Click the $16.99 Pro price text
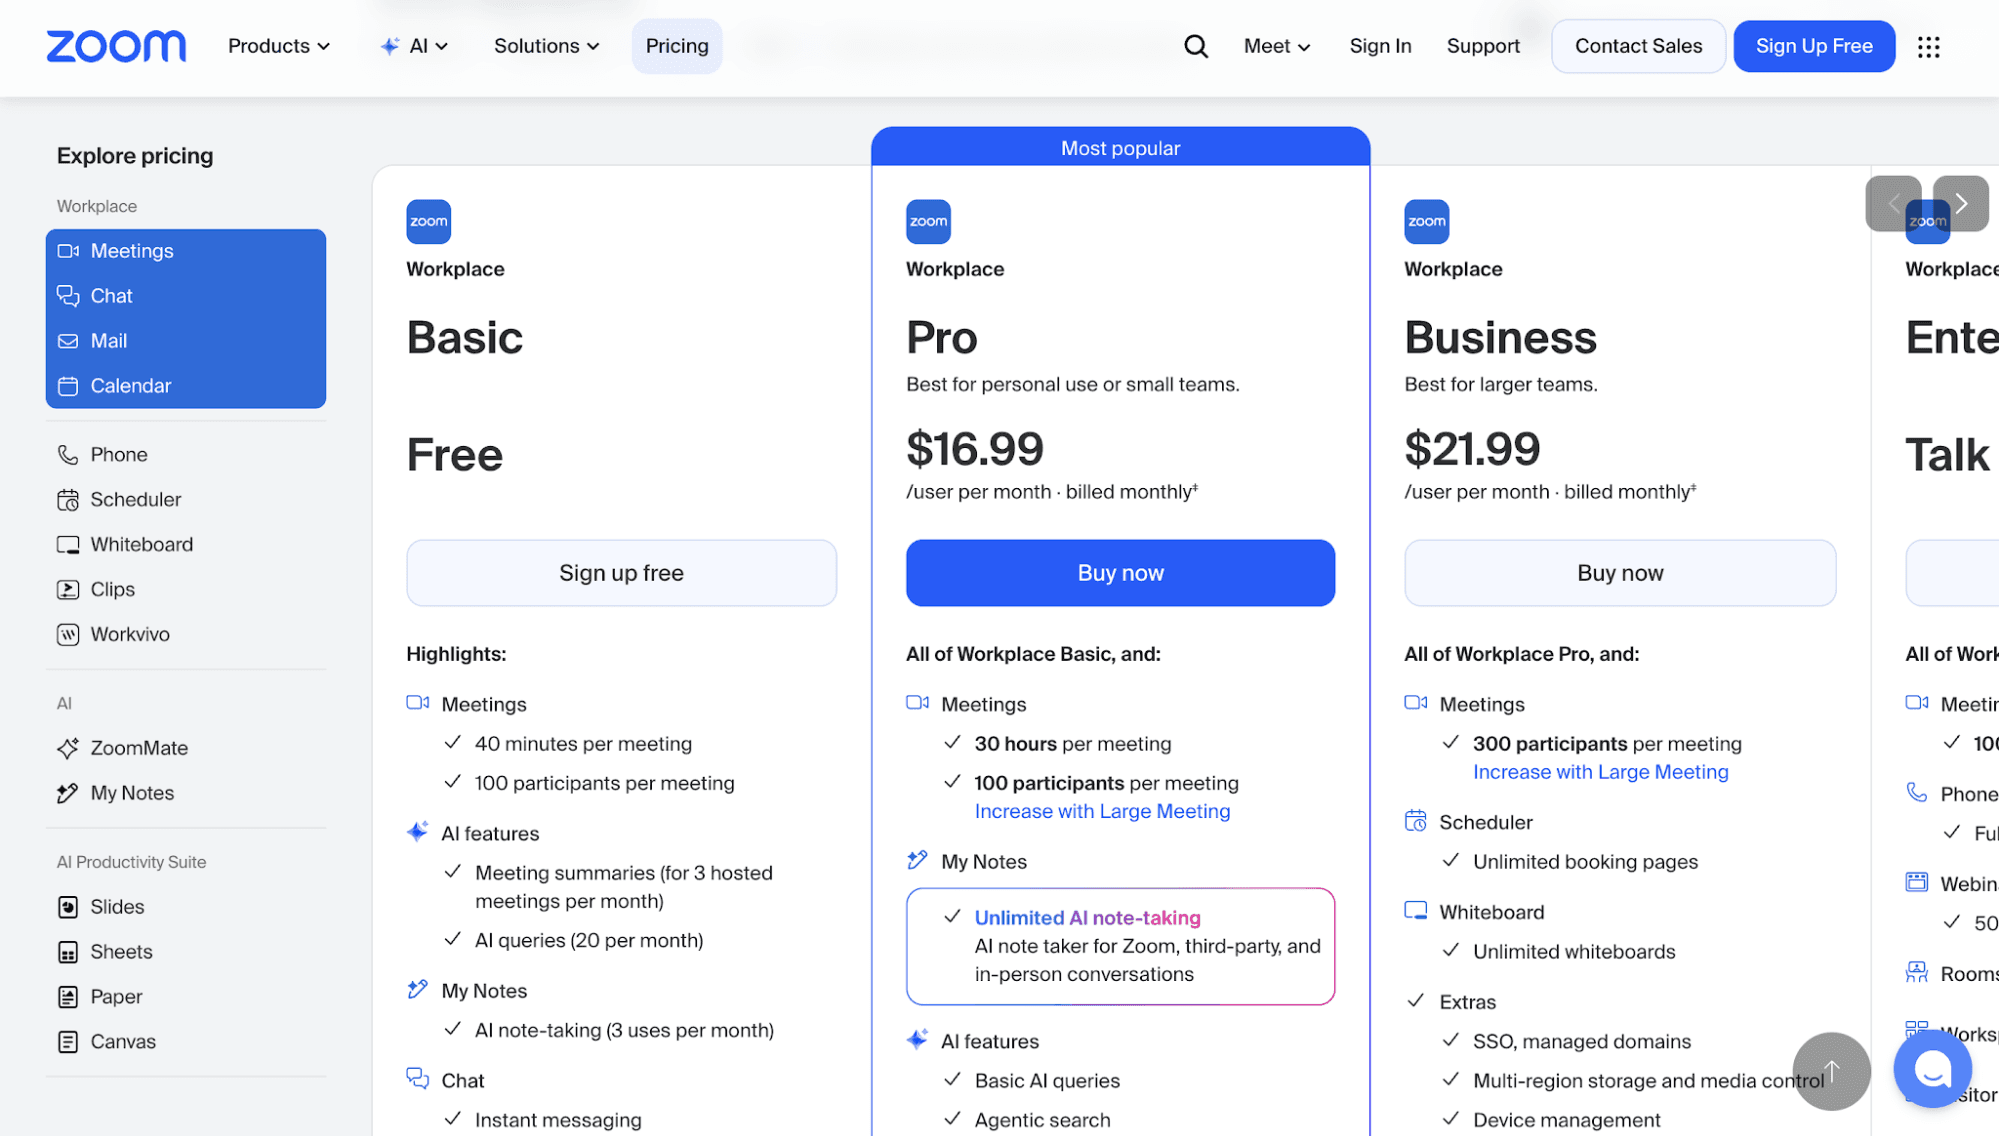The width and height of the screenshot is (1999, 1137). tap(975, 449)
